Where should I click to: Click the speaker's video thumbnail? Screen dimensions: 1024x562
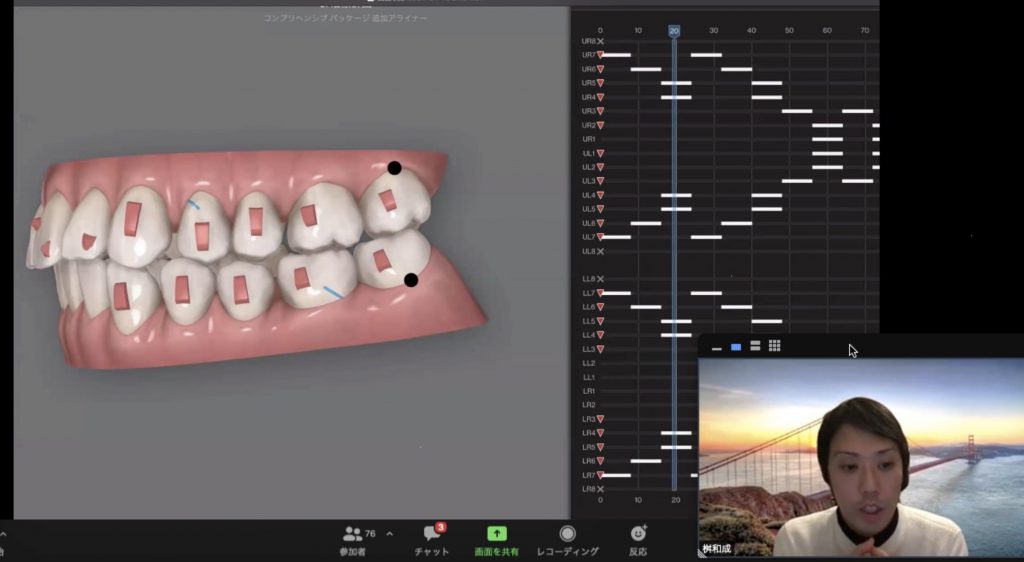click(x=861, y=457)
